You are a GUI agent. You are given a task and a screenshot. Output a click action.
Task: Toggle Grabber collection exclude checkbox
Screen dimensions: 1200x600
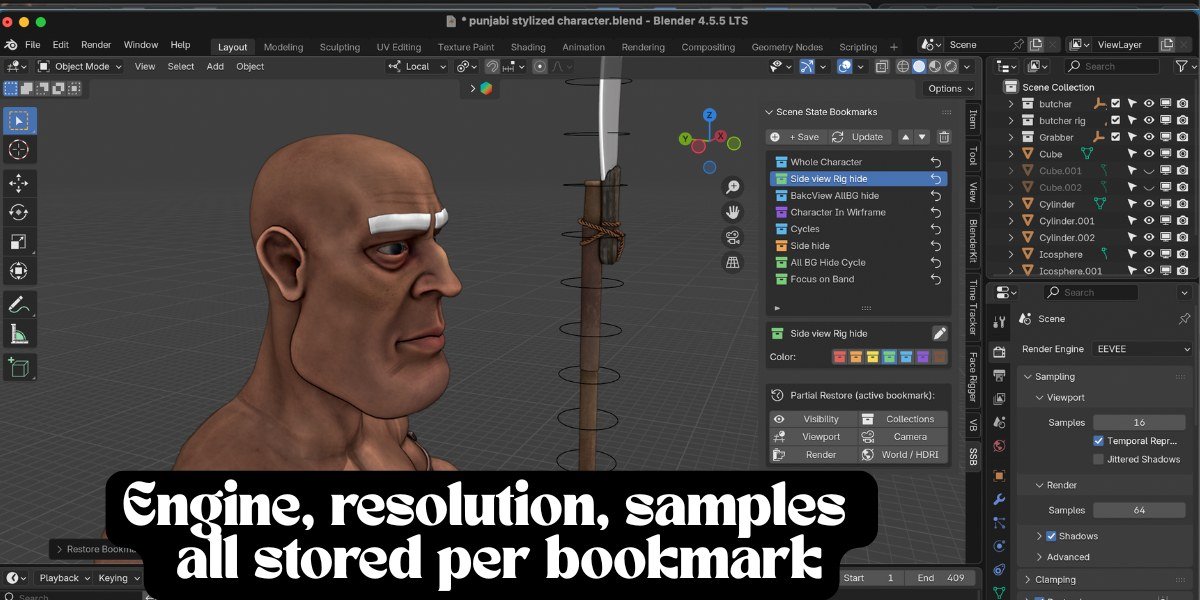point(1116,137)
